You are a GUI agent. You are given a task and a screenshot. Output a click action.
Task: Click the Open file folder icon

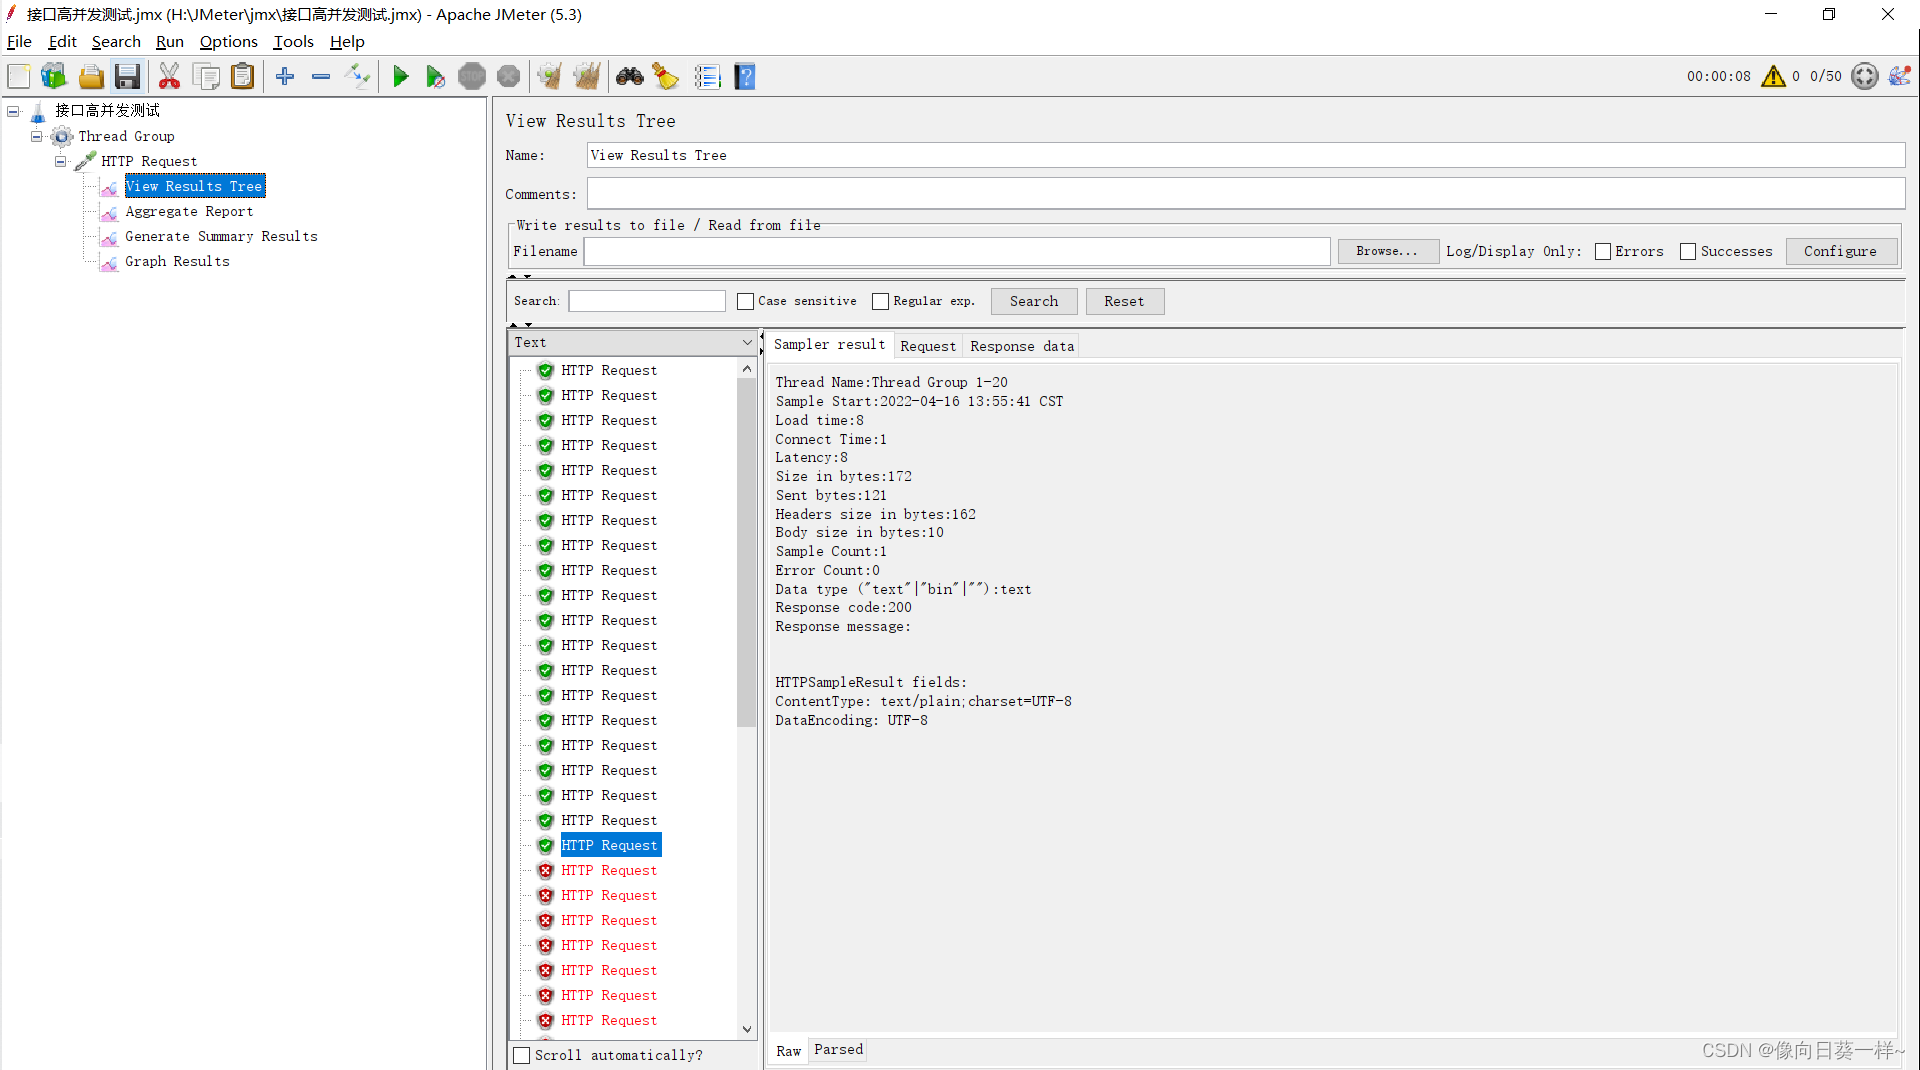coord(91,77)
